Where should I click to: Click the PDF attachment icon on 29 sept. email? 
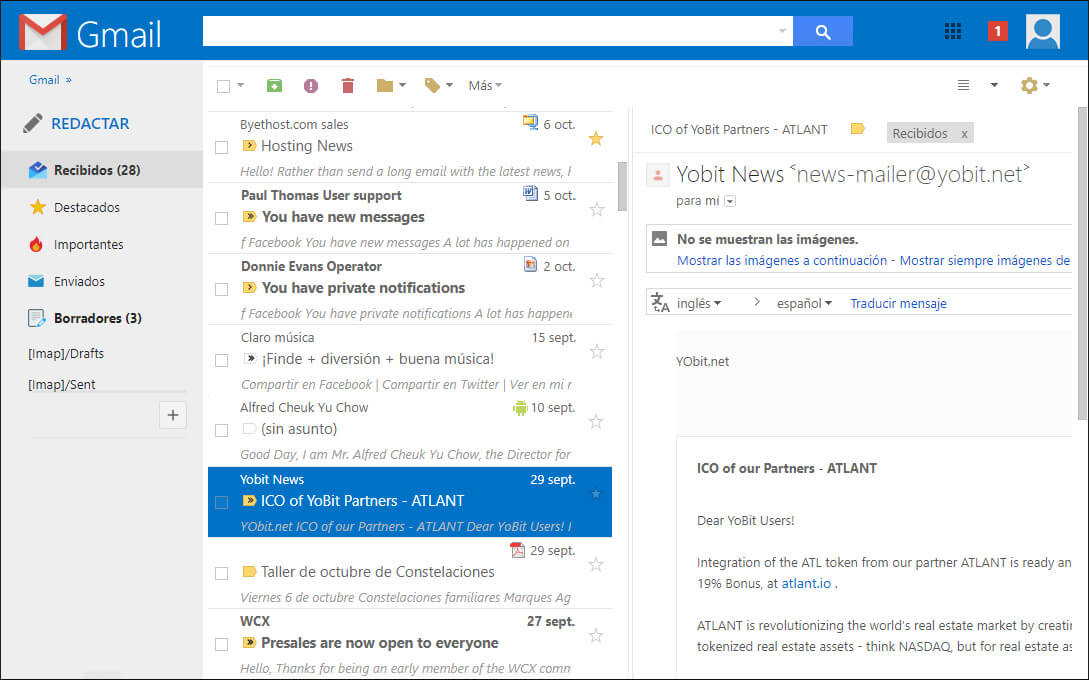pos(517,550)
